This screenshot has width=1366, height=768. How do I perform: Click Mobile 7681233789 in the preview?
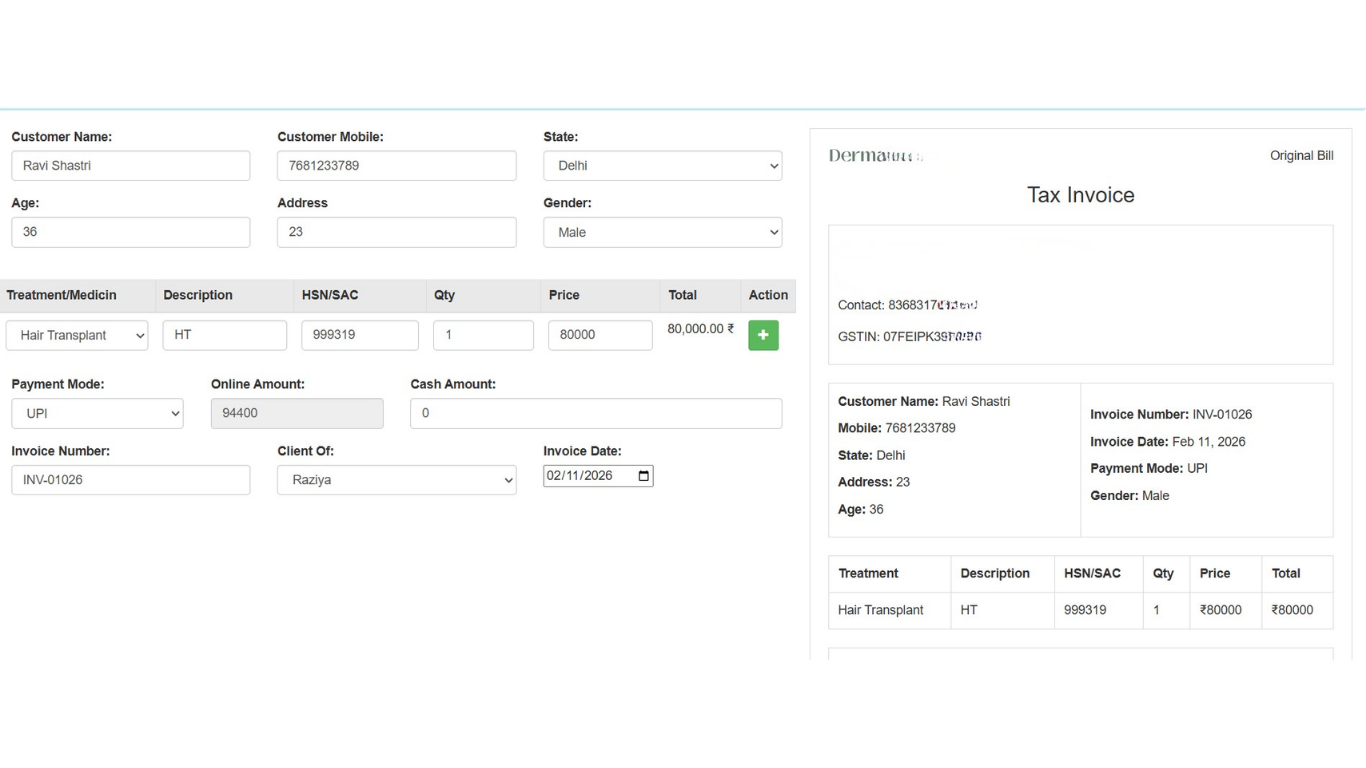tap(897, 428)
